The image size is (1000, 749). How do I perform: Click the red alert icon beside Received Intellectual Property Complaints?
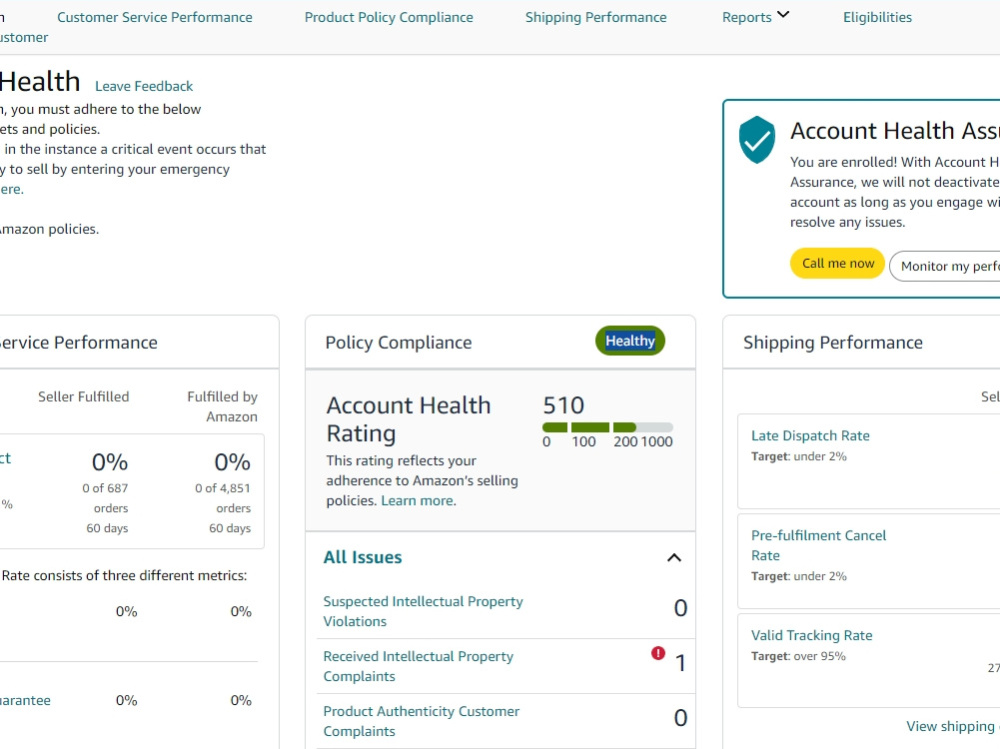pos(658,653)
